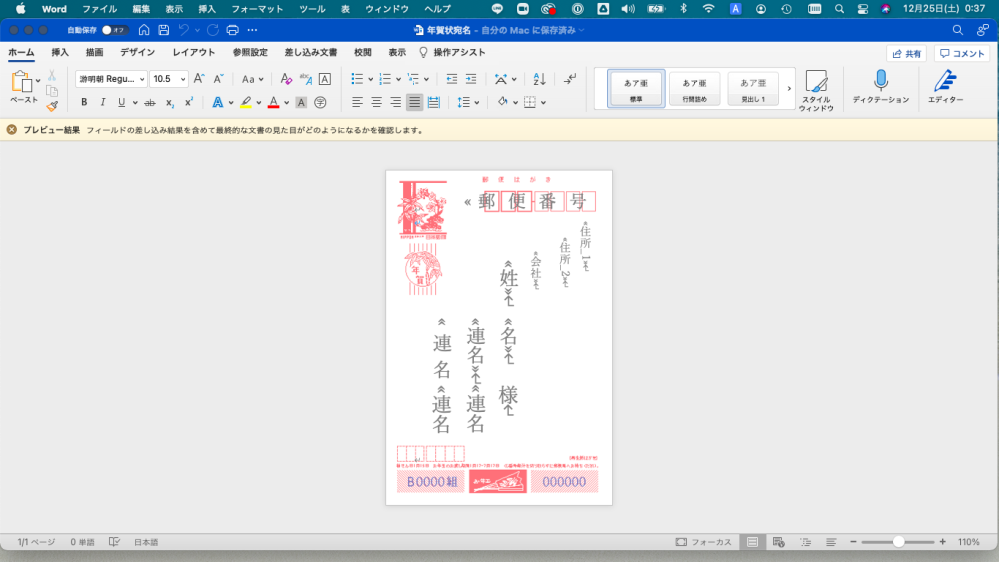Viewport: 999px width, 562px height.
Task: Open the Change Case Aa dropdown
Action: (x=252, y=79)
